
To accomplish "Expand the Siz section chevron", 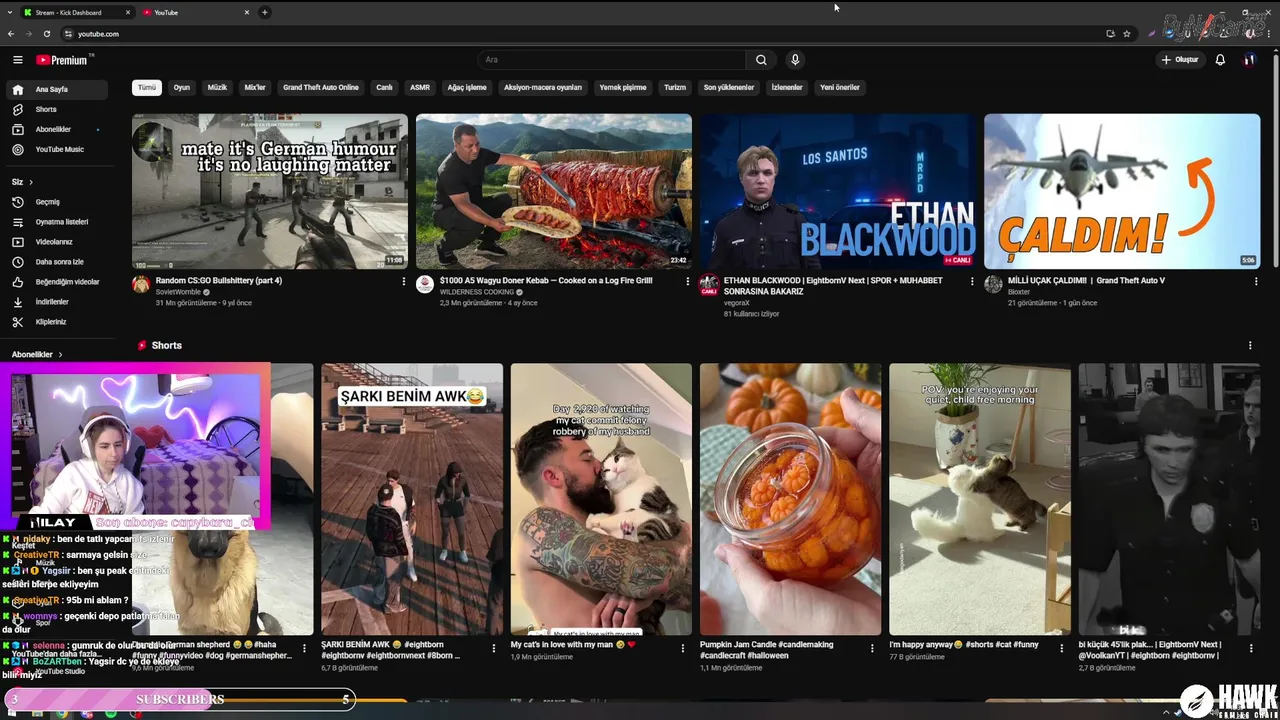I will (31, 182).
